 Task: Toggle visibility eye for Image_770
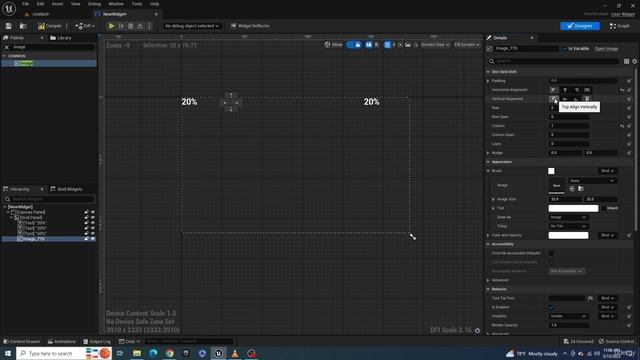coord(93,239)
